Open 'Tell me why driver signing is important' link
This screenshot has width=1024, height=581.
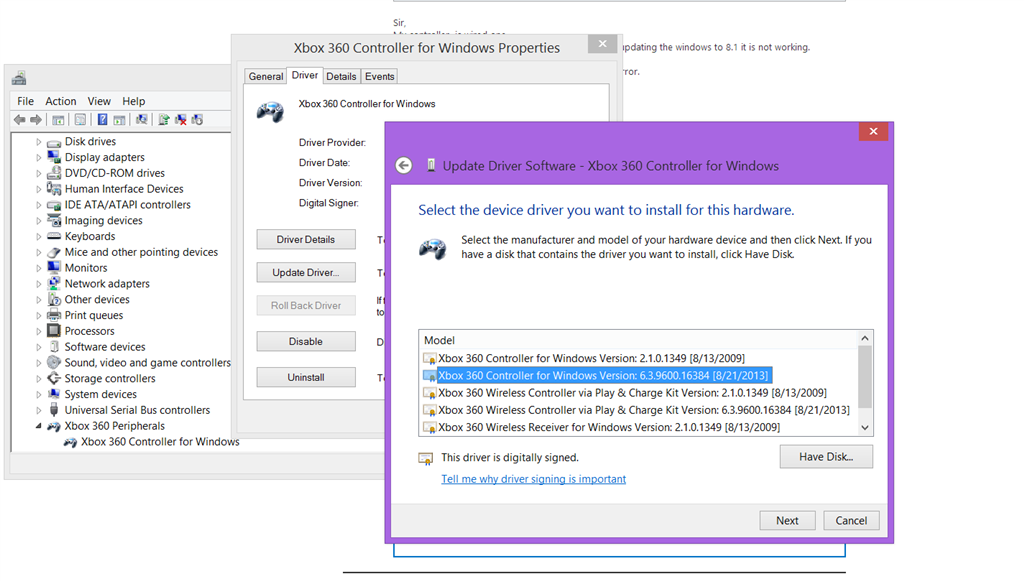[x=534, y=479]
